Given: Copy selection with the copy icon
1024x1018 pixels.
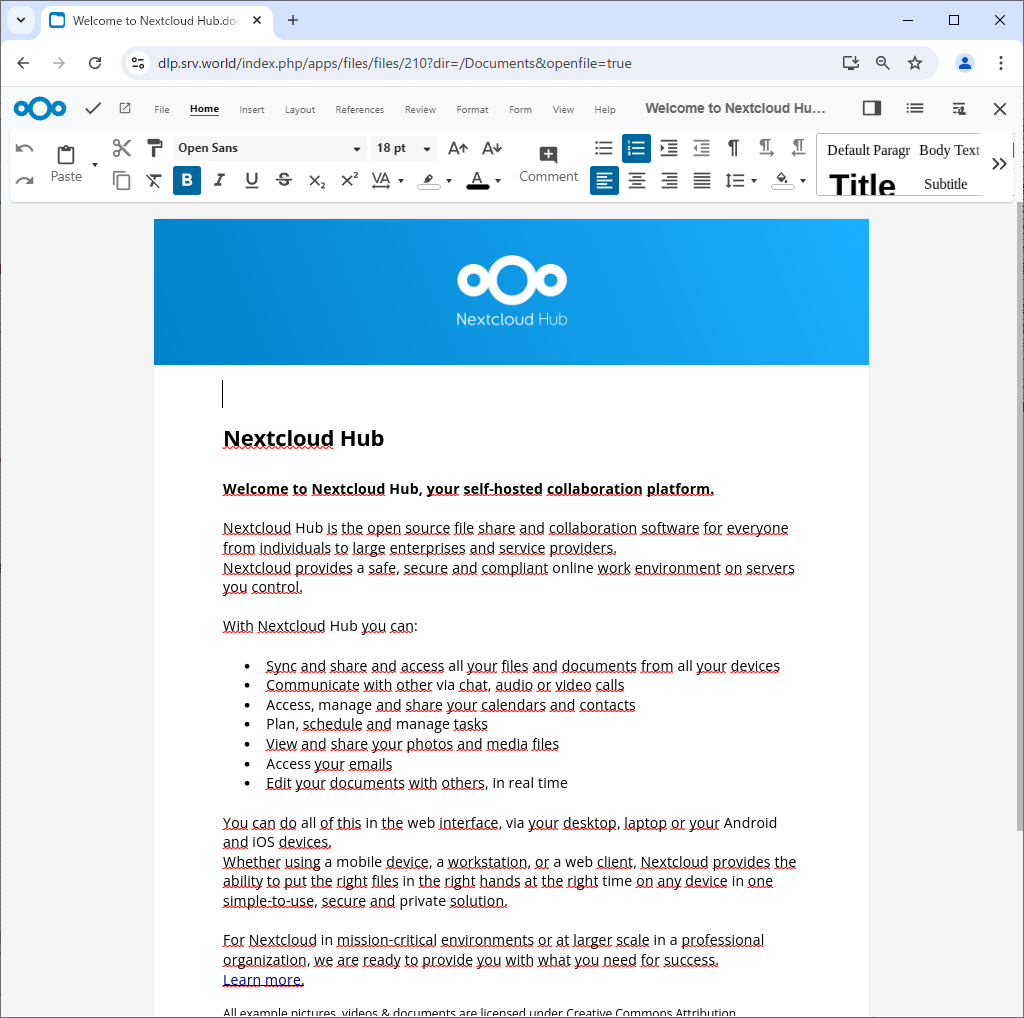Looking at the screenshot, I should point(121,180).
